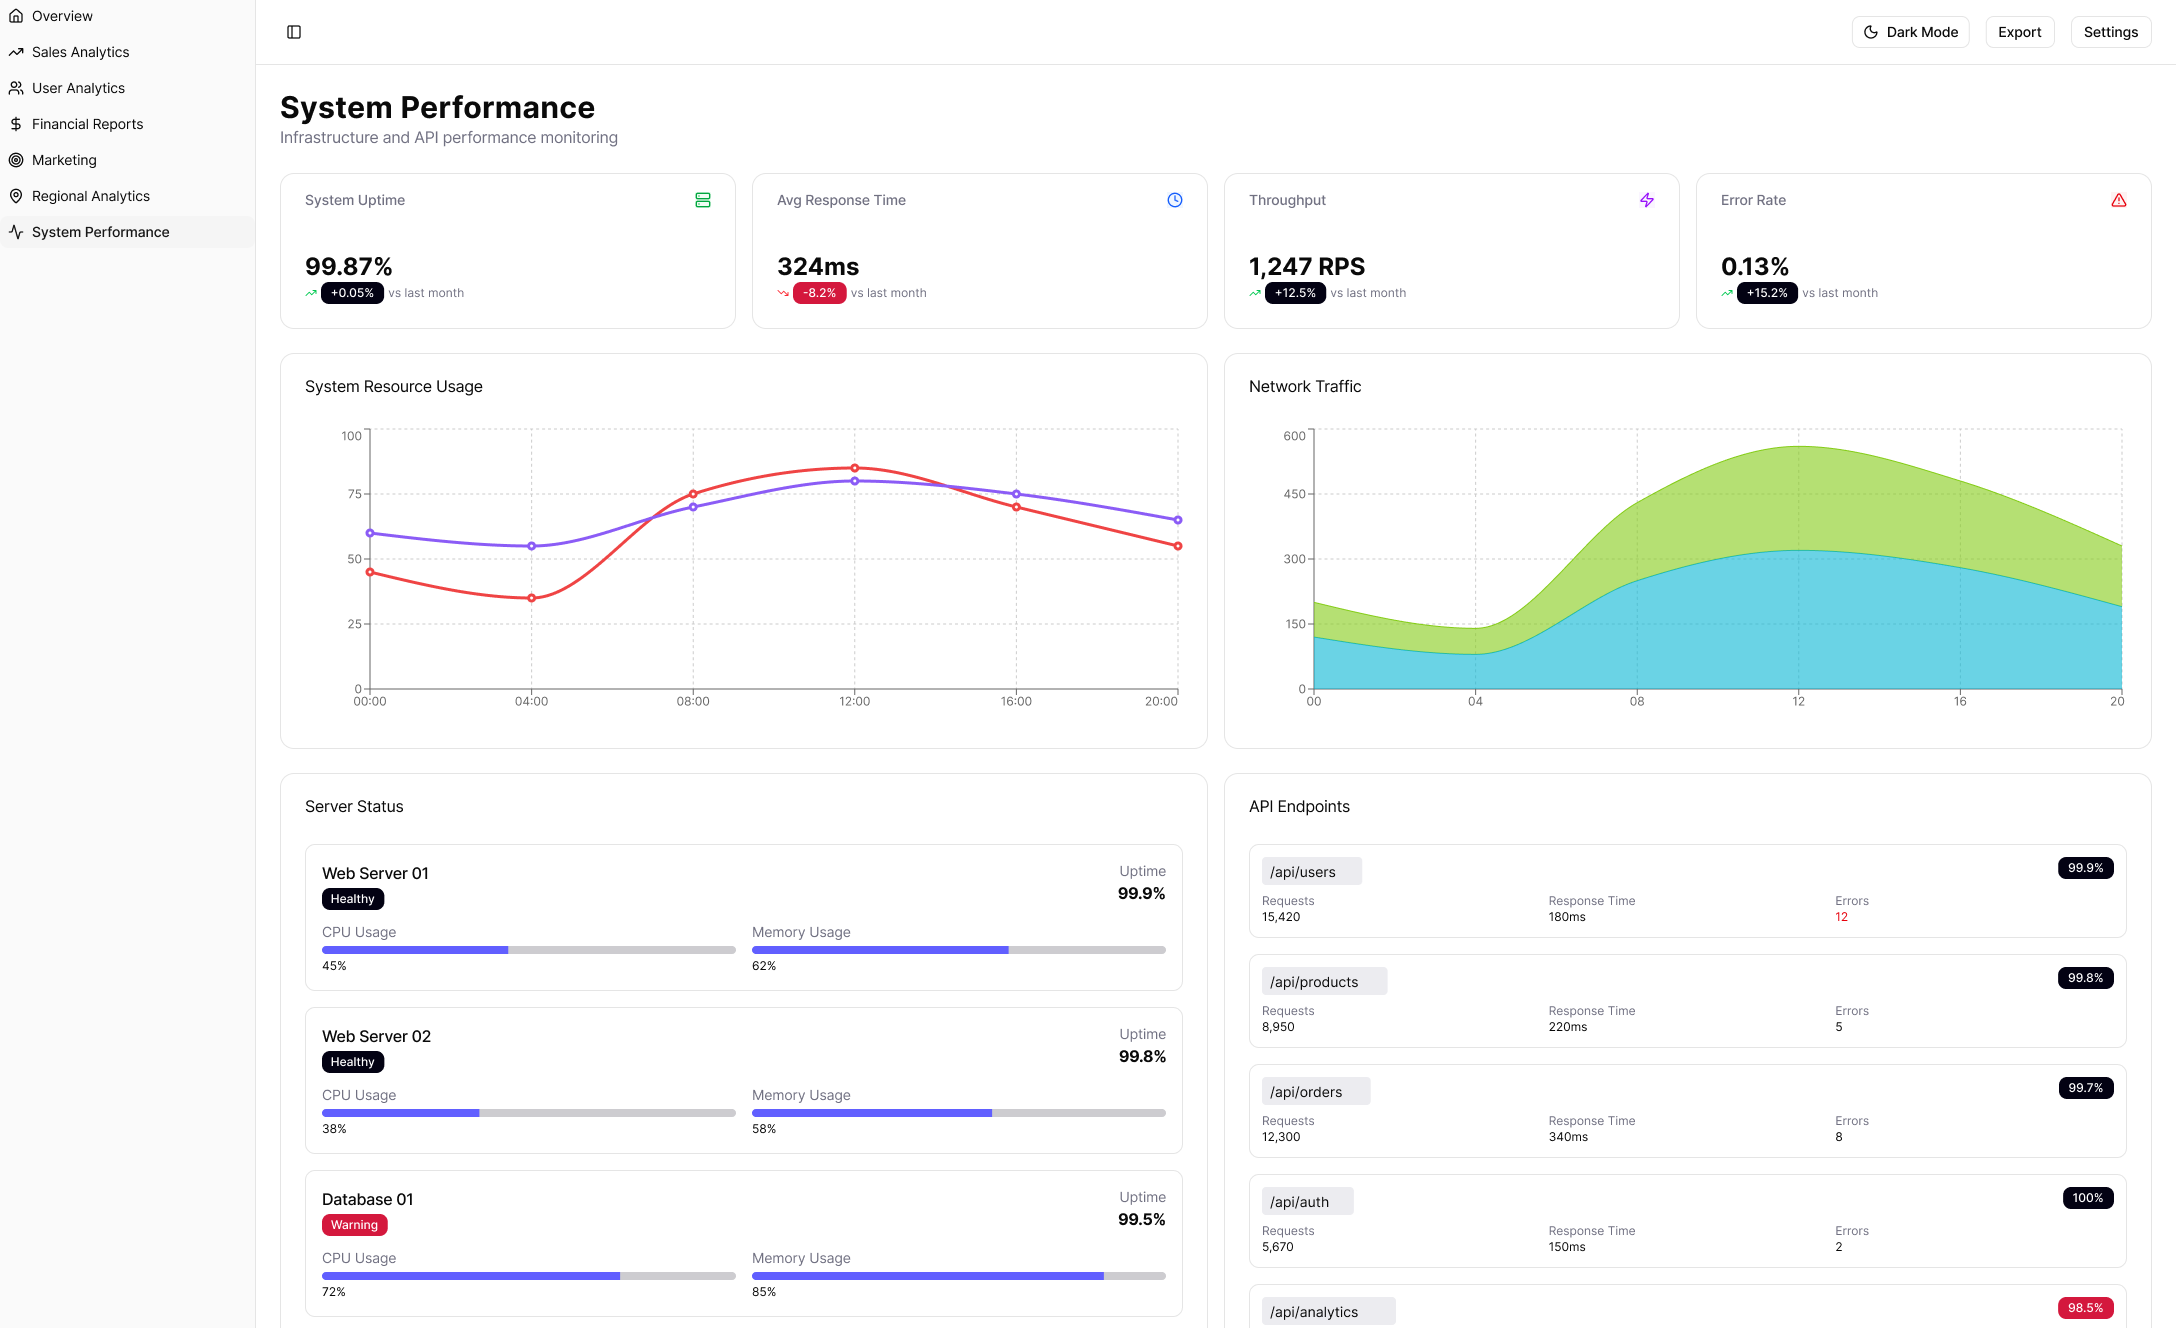The height and width of the screenshot is (1328, 2176).
Task: Click the Regional Analytics map pin icon
Action: (16, 196)
